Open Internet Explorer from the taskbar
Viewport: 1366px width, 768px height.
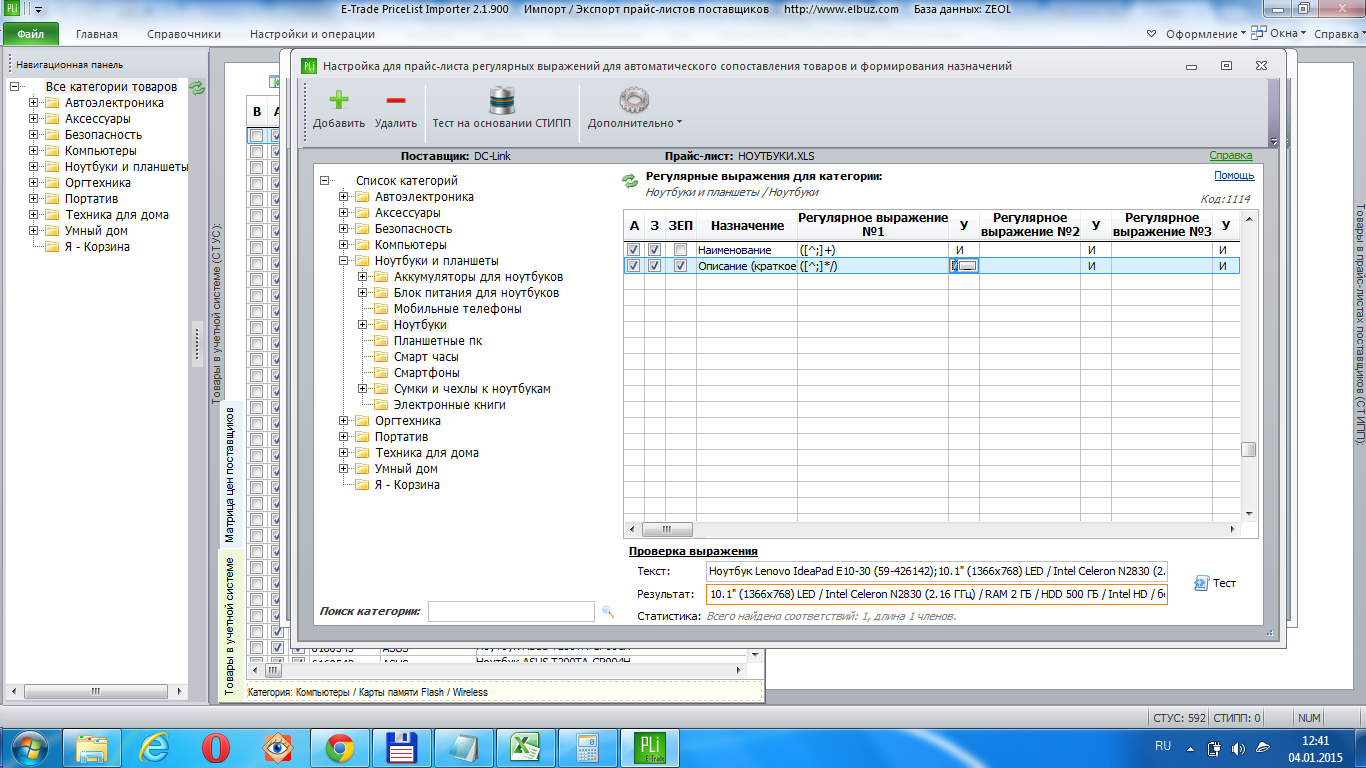coord(155,747)
